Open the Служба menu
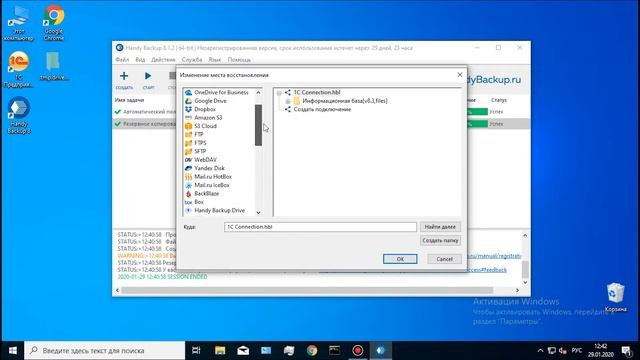 [x=192, y=60]
